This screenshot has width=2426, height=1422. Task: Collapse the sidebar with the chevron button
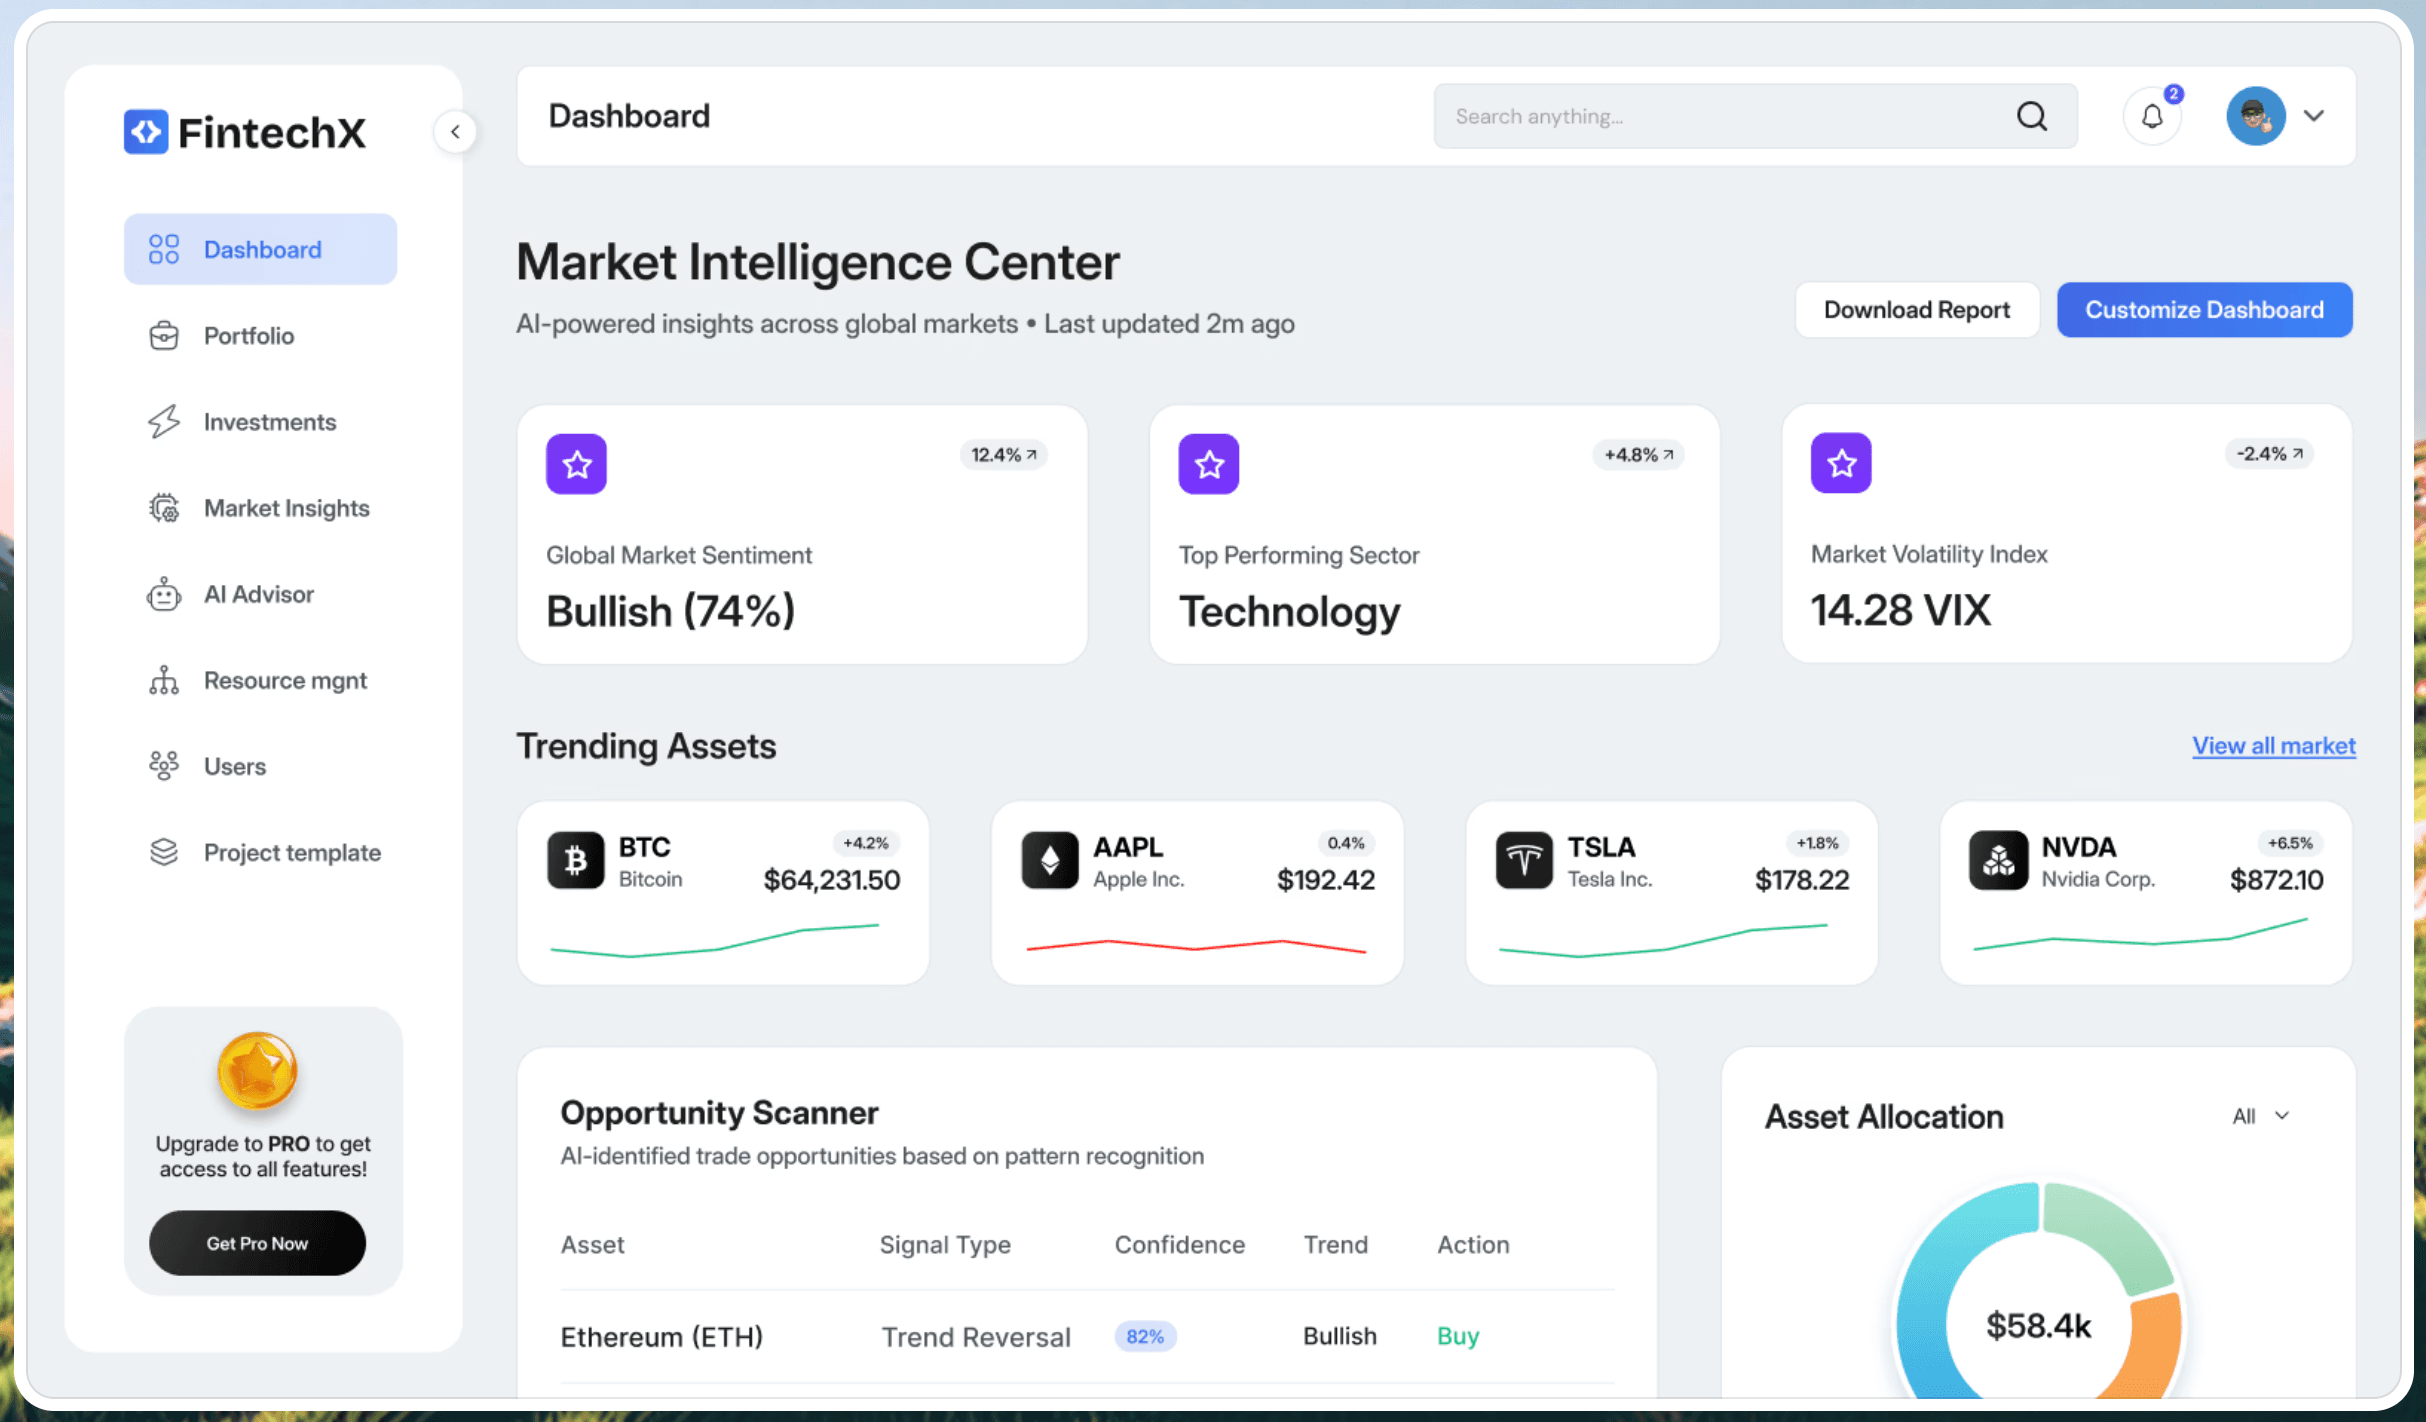pos(455,132)
